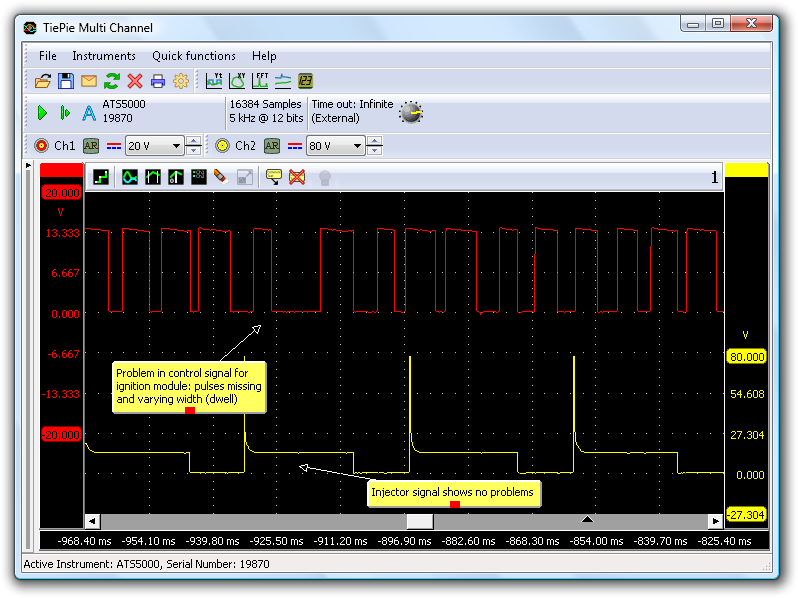The height and width of the screenshot is (598, 798).
Task: Click the yellow 80.000 axis upper limit label
Action: (747, 357)
